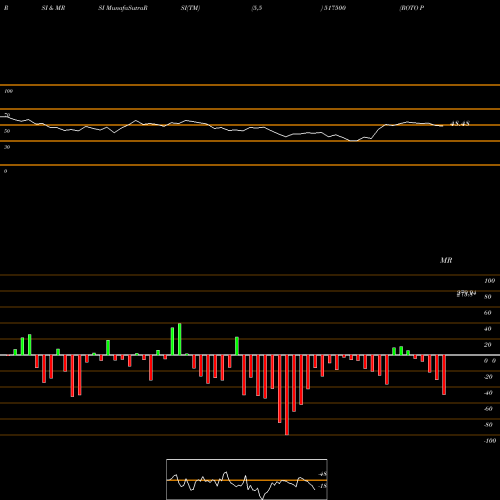Click the '(ROTO P' header text
Screen dimensions: 500x500
[x=412, y=8]
